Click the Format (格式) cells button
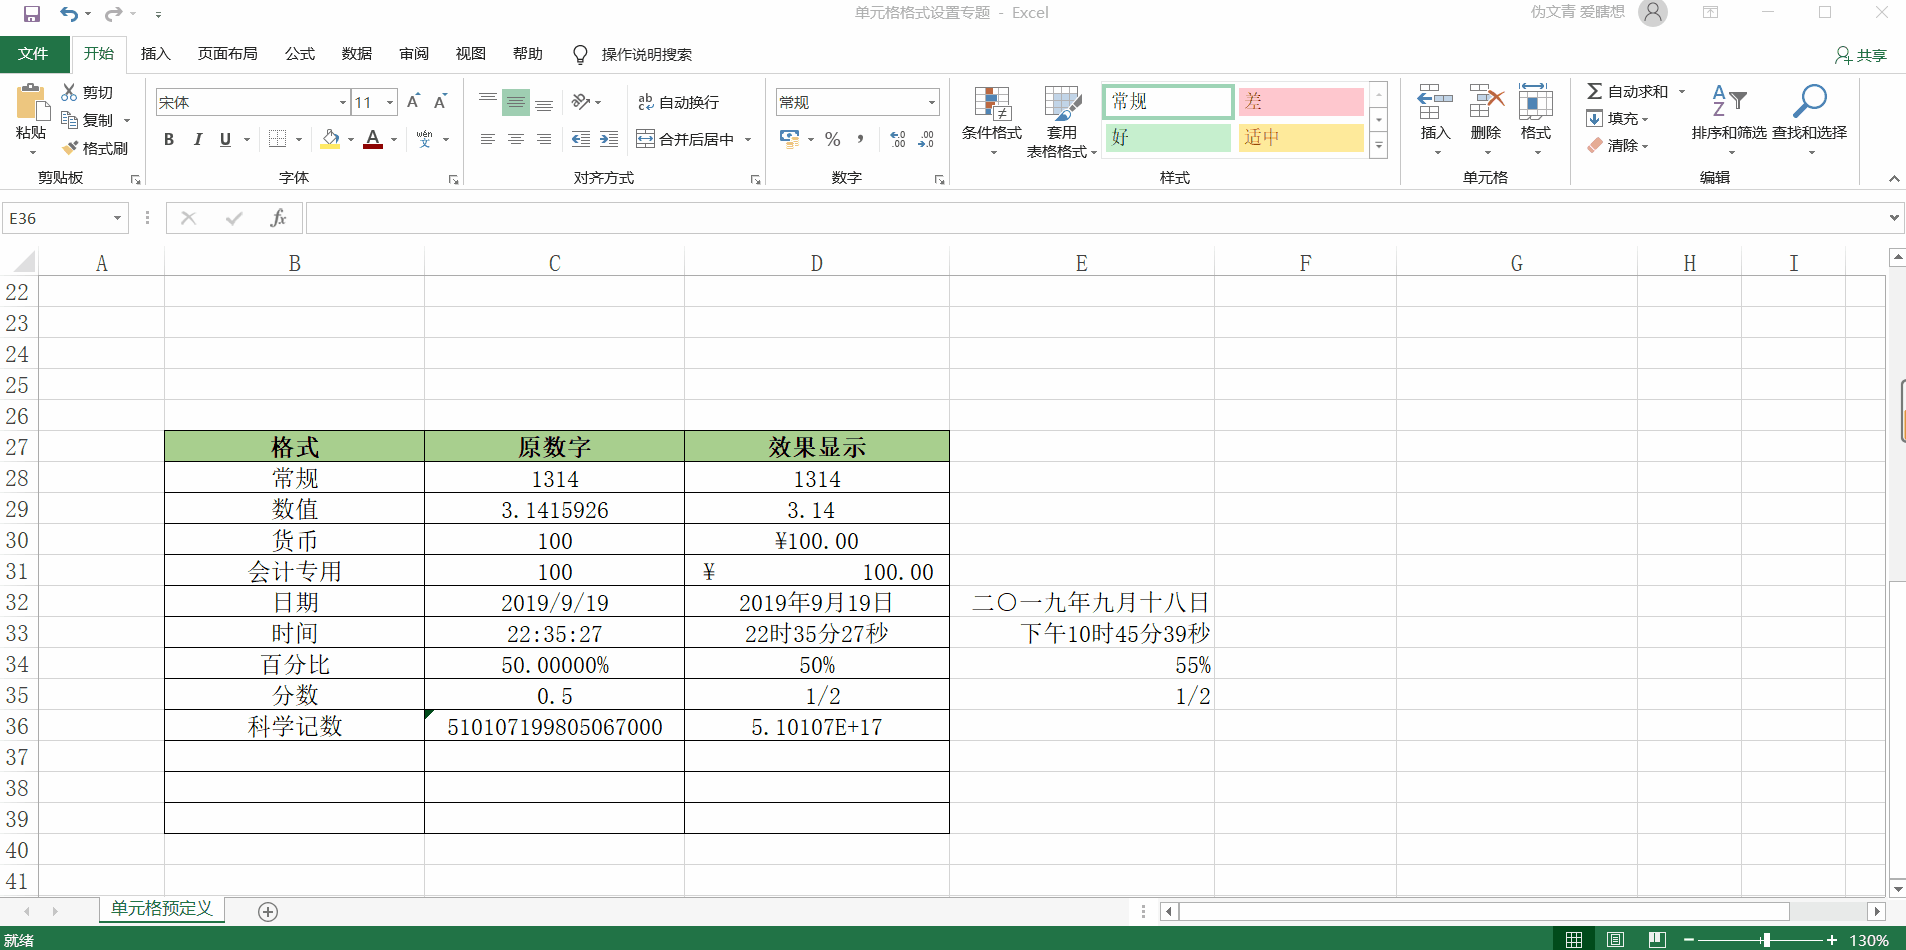This screenshot has height=950, width=1906. pyautogui.click(x=1536, y=118)
